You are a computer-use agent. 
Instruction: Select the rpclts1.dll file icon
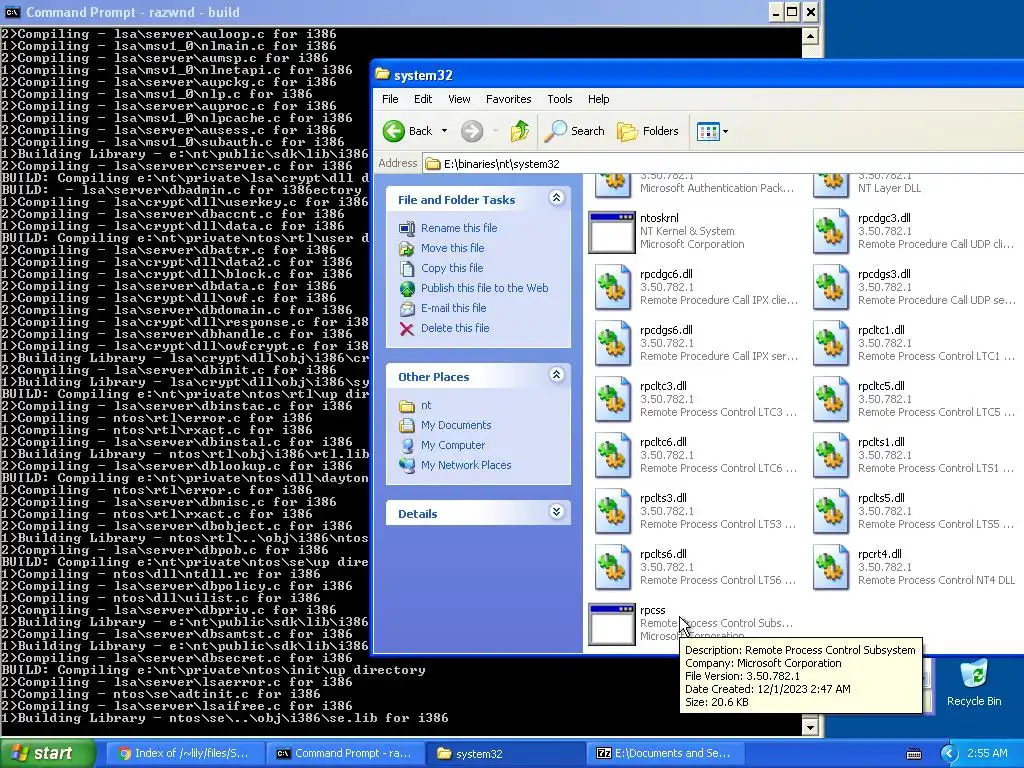click(830, 456)
